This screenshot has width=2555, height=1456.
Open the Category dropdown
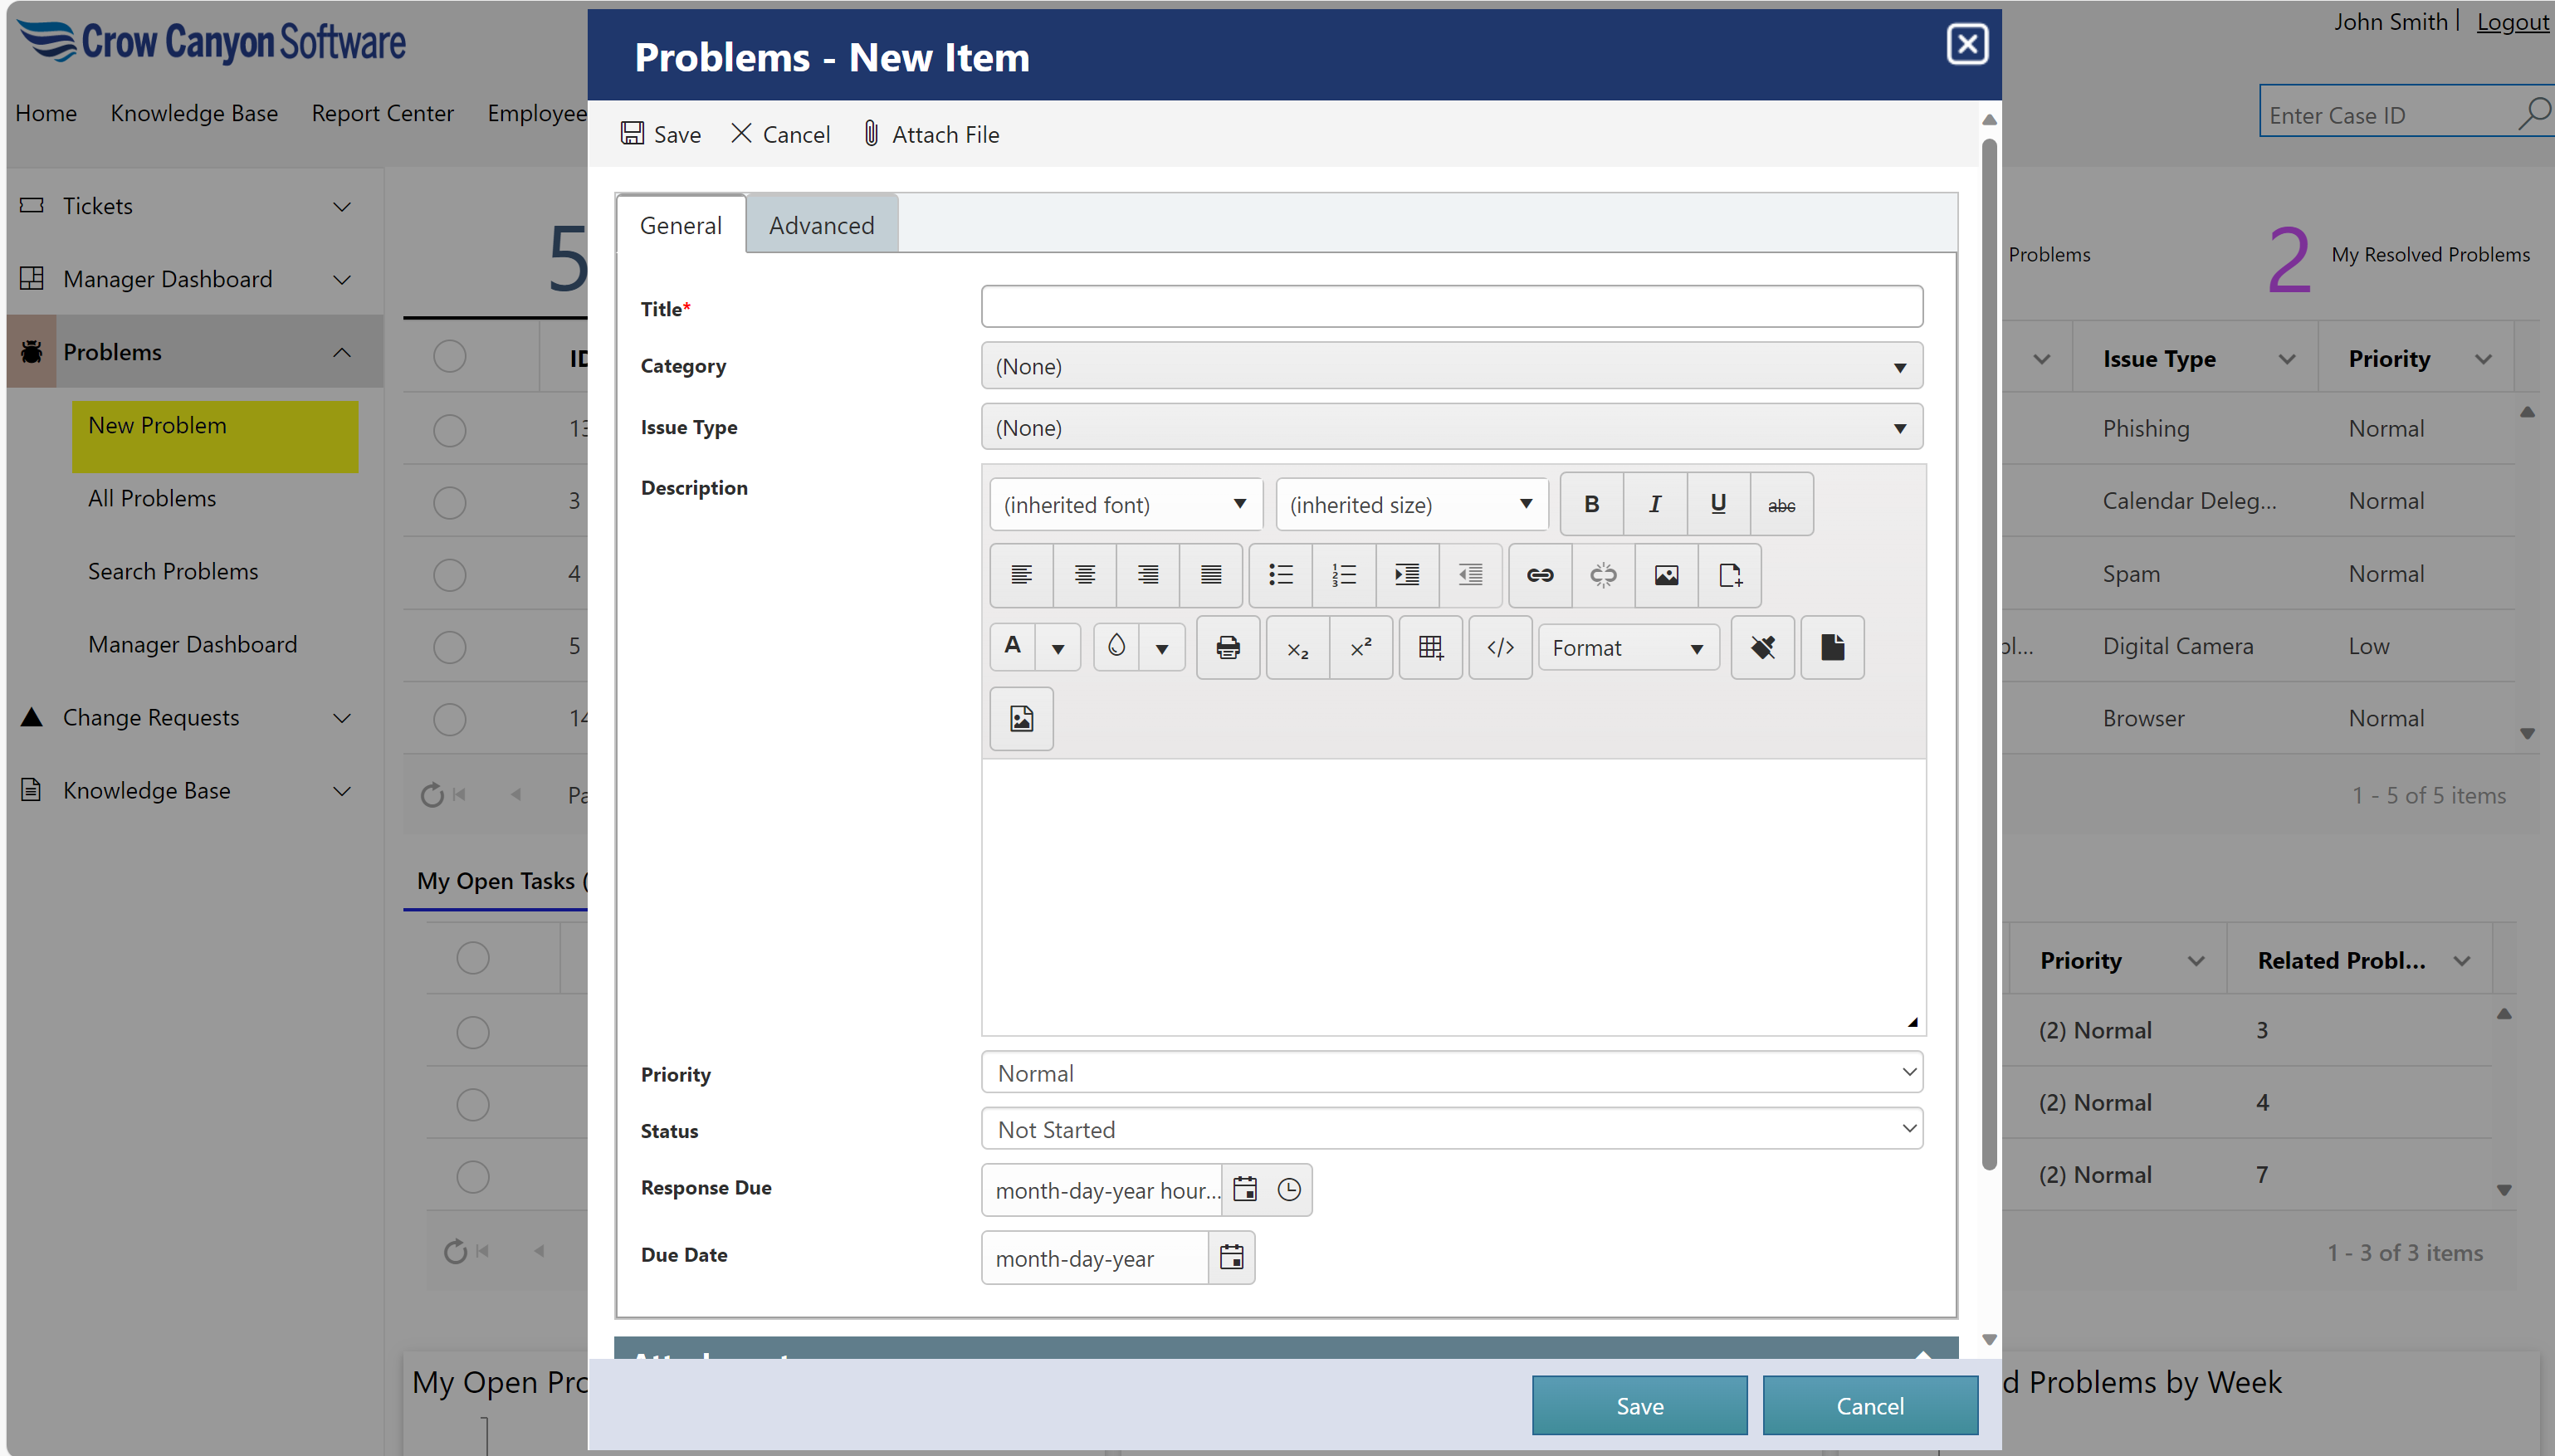click(x=1451, y=367)
